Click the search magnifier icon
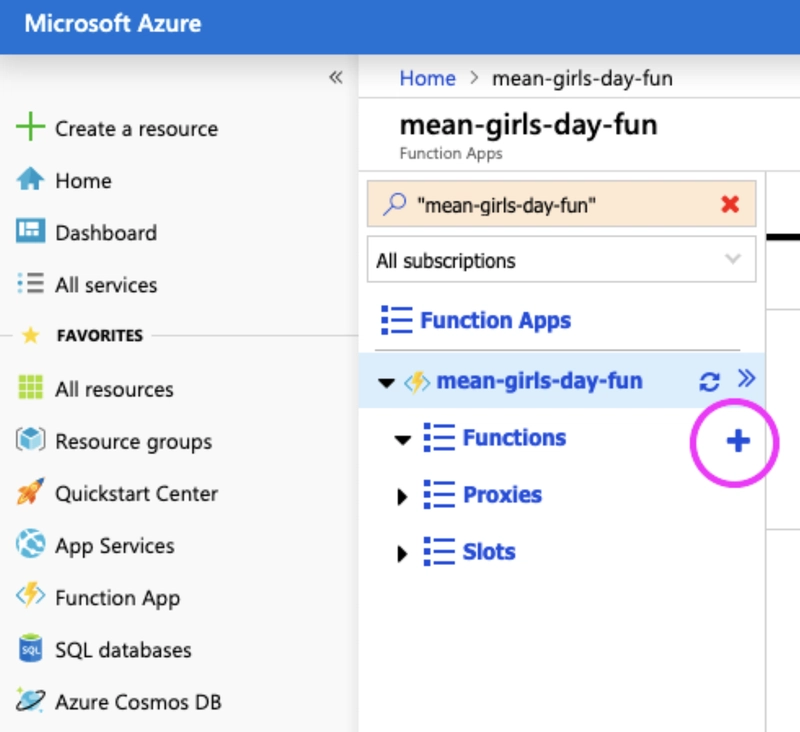The image size is (800, 732). coord(394,205)
